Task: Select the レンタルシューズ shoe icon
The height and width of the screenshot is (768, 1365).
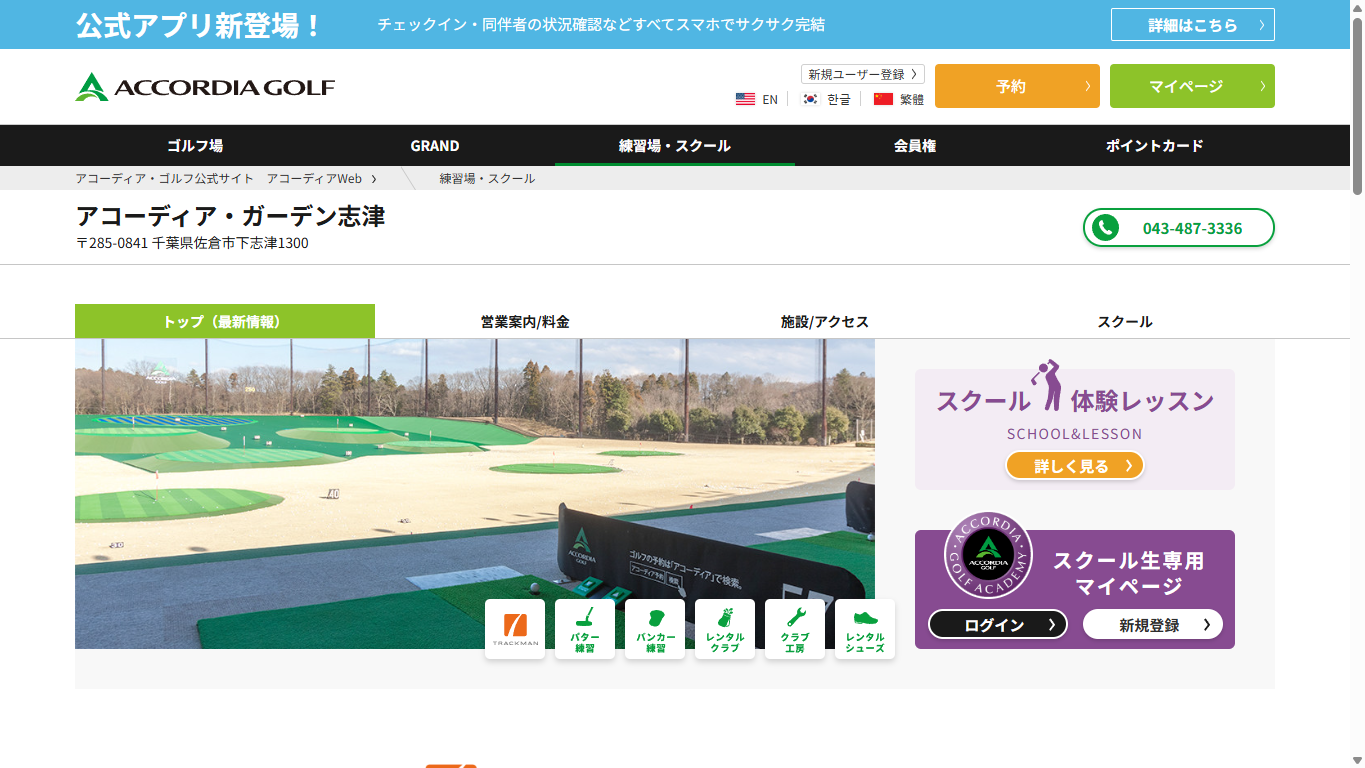Action: click(x=865, y=629)
